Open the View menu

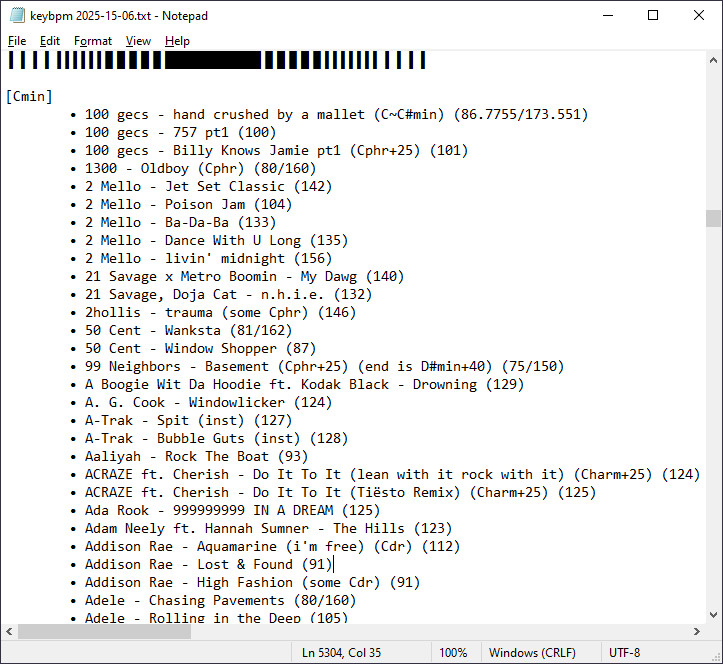138,41
